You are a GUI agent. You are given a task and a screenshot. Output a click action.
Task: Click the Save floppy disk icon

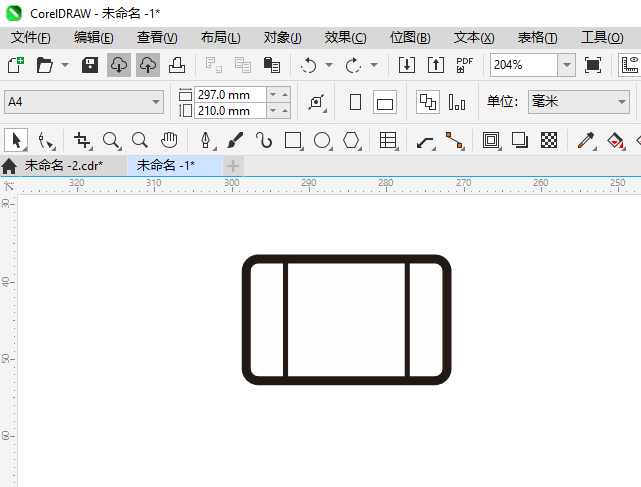click(x=89, y=65)
